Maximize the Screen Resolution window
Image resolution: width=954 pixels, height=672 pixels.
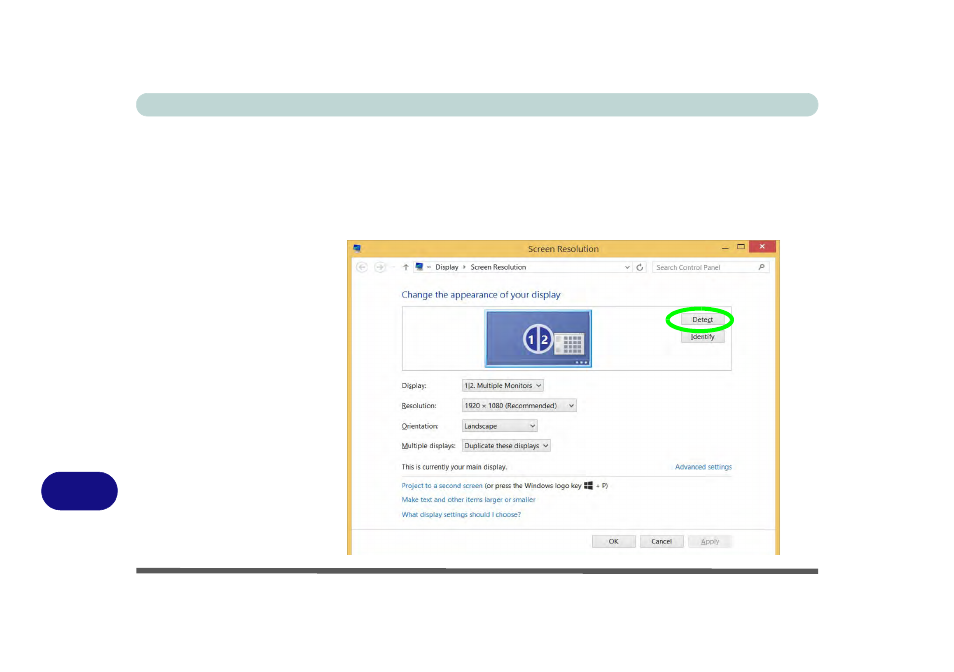(x=740, y=247)
